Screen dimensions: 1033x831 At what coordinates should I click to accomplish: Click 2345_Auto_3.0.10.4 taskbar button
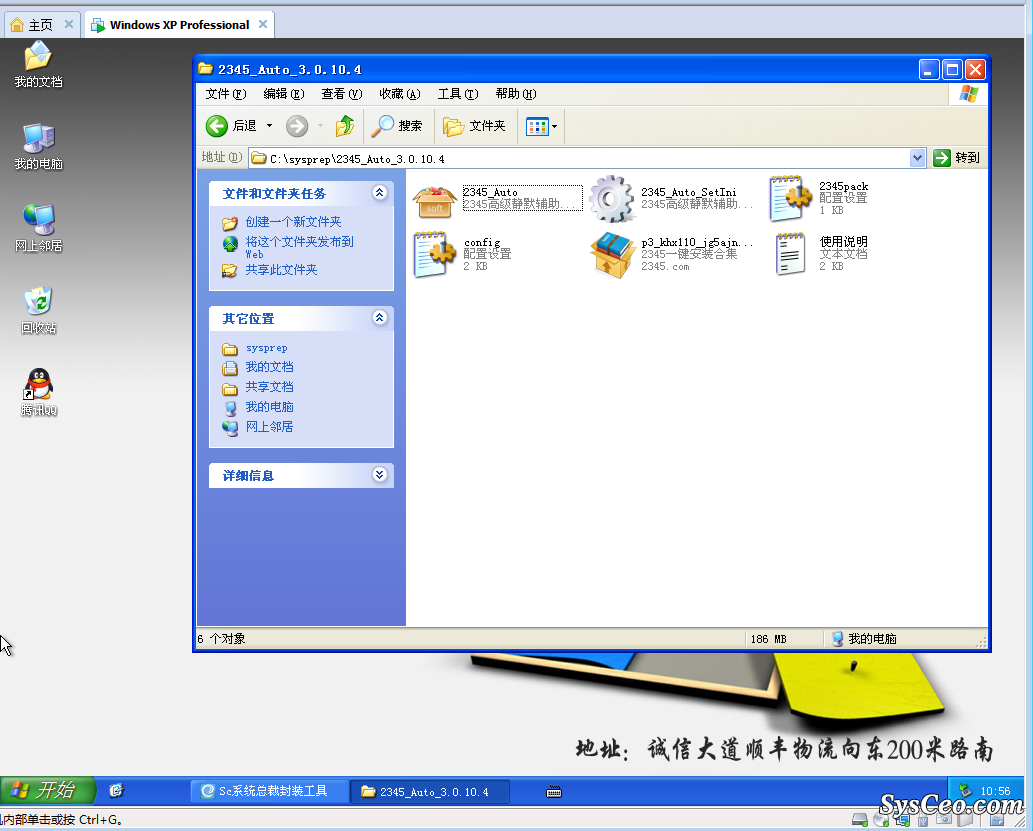(430, 791)
